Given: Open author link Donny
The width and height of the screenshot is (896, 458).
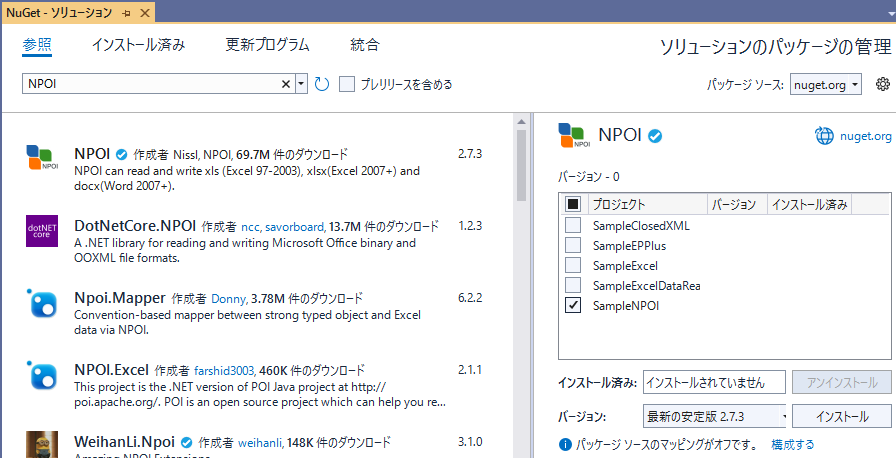Looking at the screenshot, I should click(x=230, y=299).
